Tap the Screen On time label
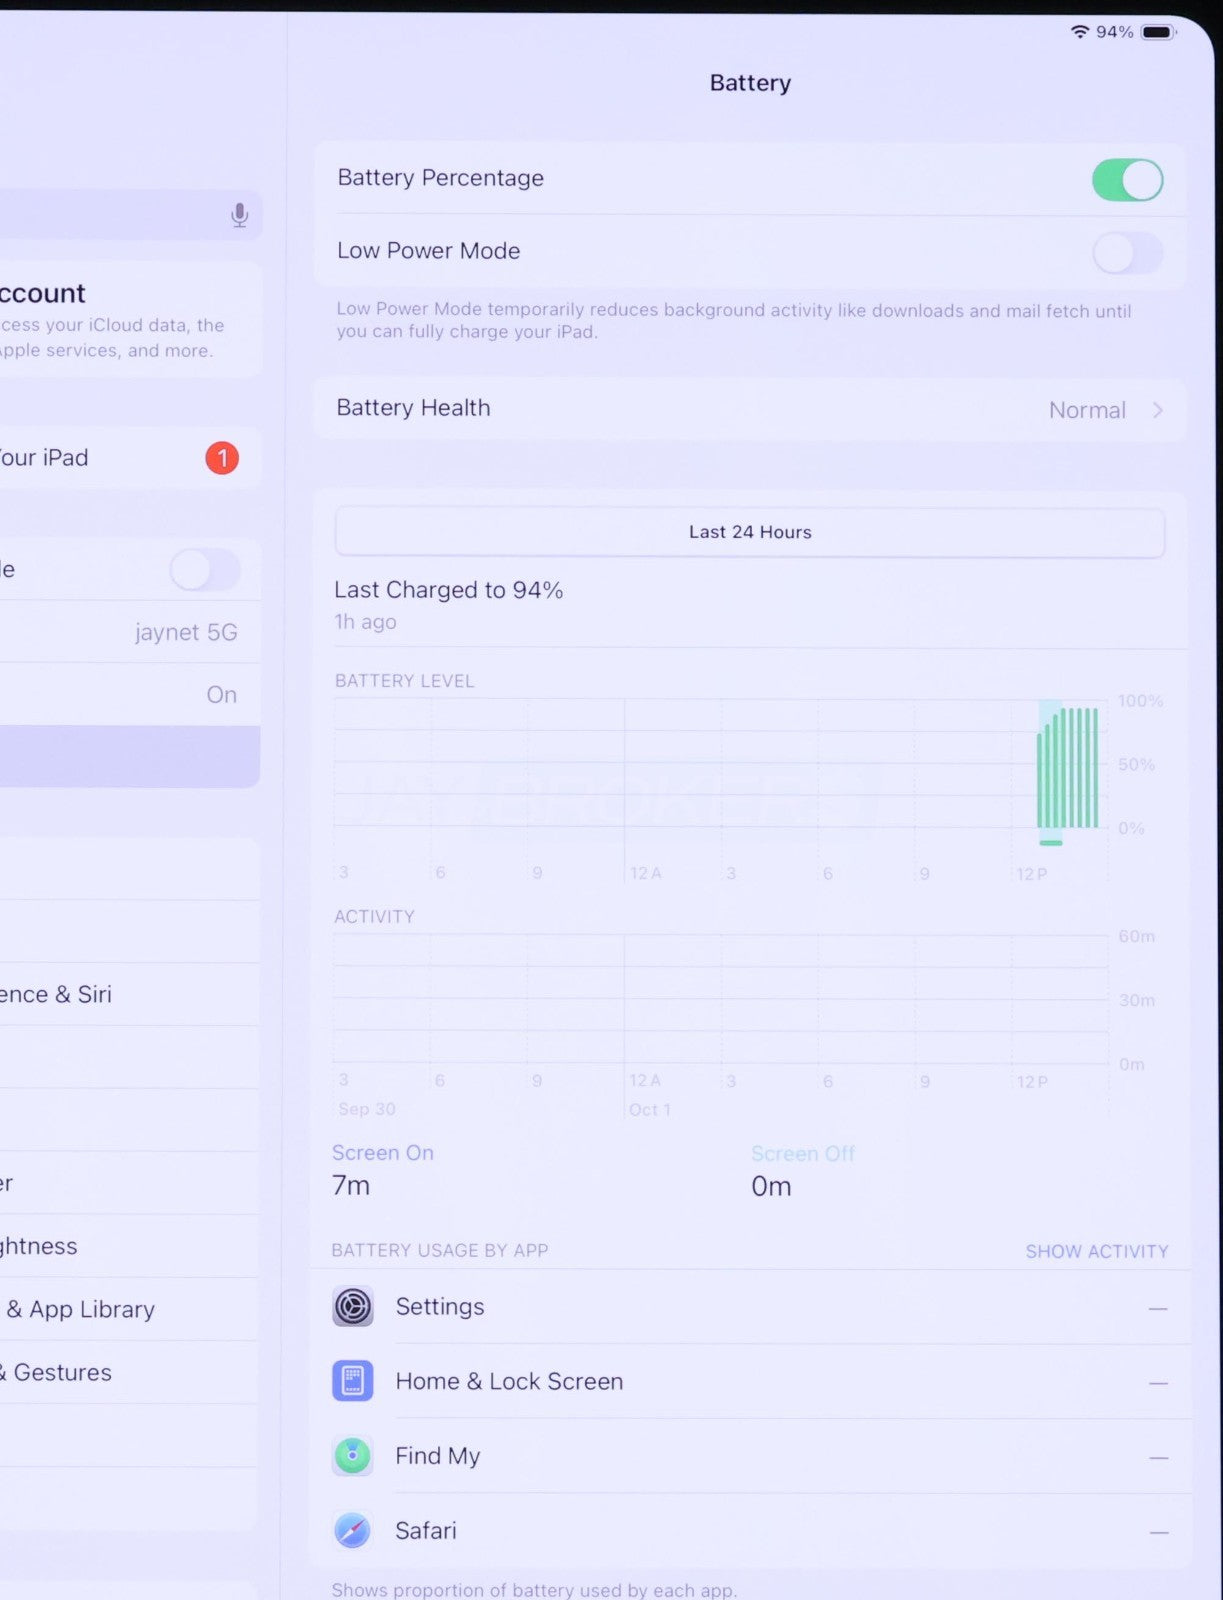 [382, 1153]
